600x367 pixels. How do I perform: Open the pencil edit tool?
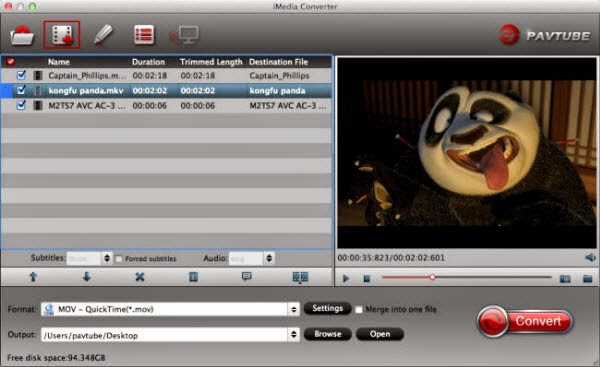103,35
